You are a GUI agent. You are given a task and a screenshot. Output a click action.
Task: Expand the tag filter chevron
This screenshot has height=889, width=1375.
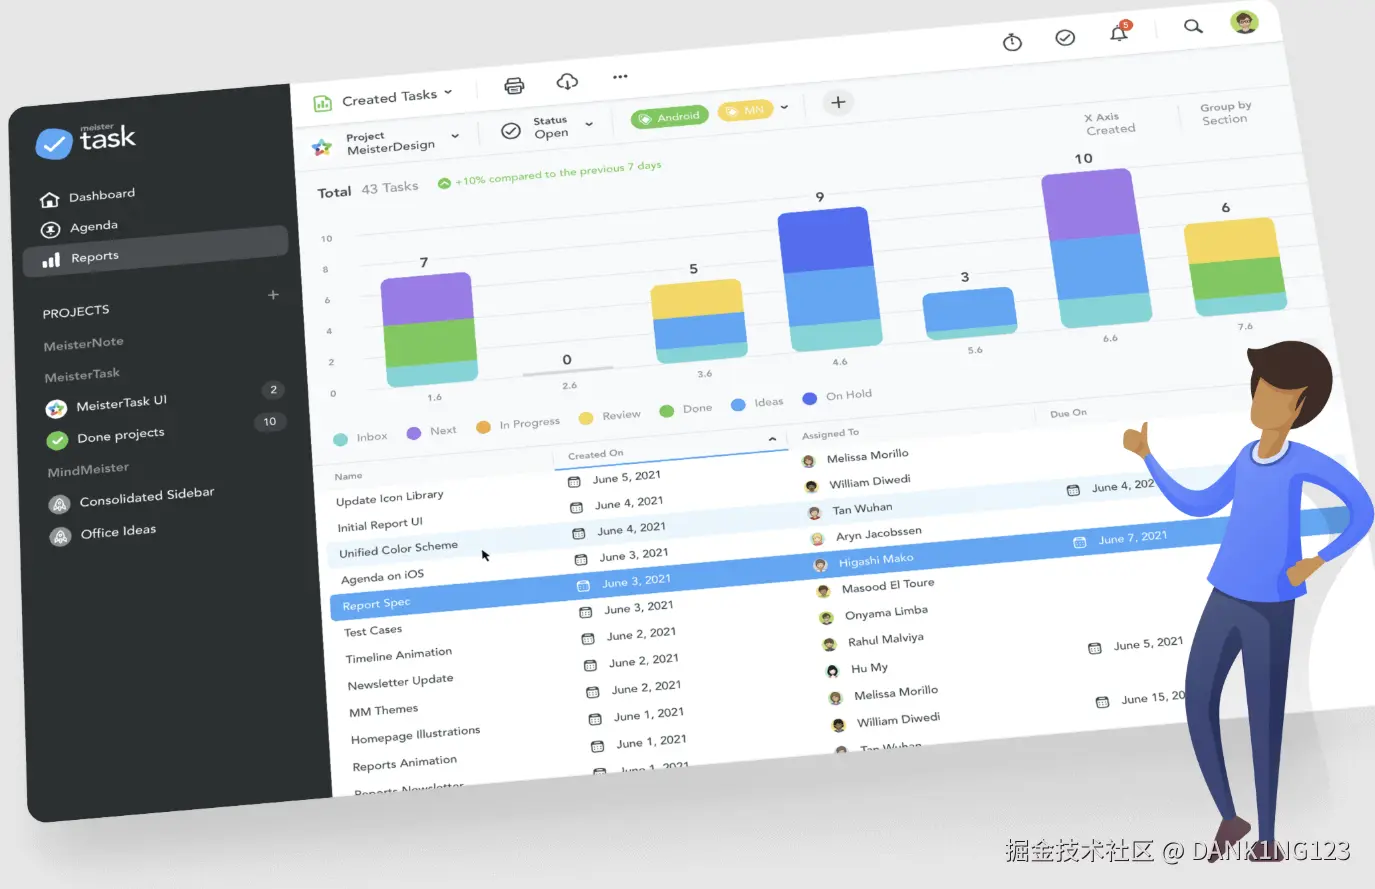pos(784,107)
